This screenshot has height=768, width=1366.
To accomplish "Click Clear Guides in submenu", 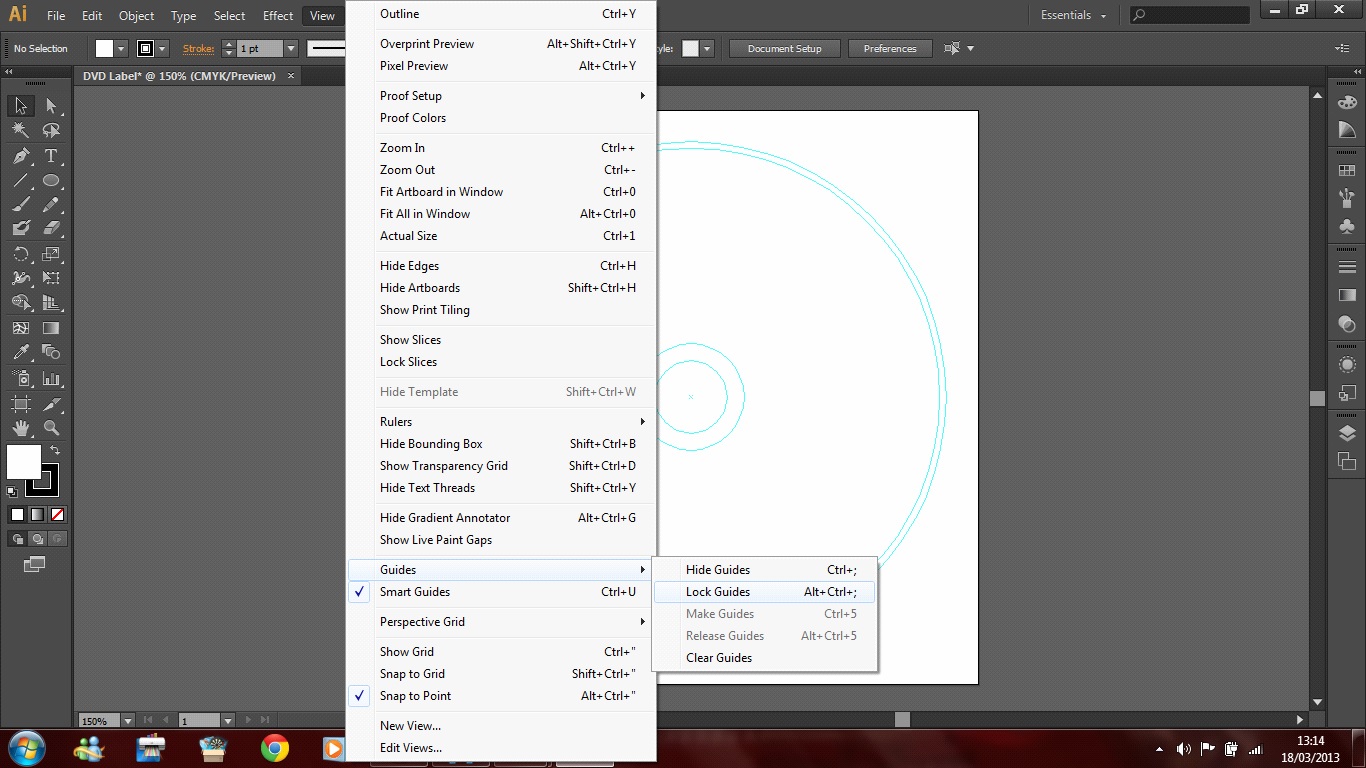I will (x=765, y=658).
